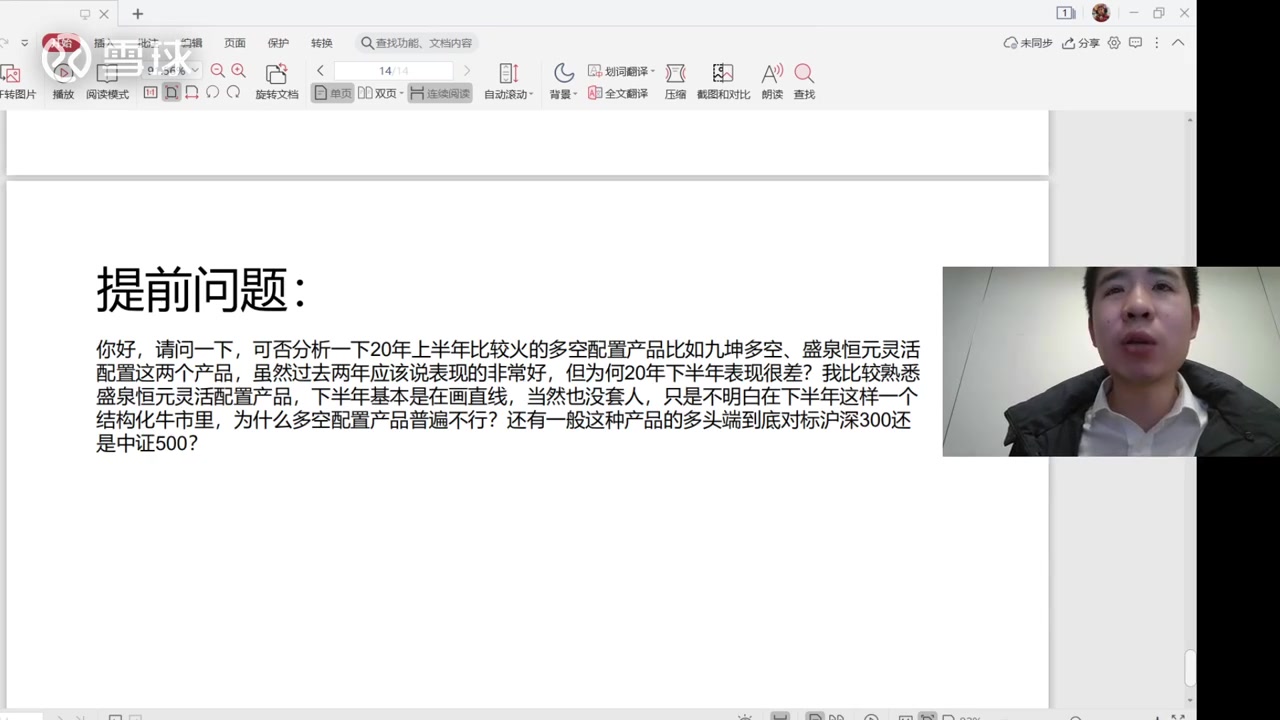Go to previous page arrow
The height and width of the screenshot is (720, 1280).
click(320, 71)
